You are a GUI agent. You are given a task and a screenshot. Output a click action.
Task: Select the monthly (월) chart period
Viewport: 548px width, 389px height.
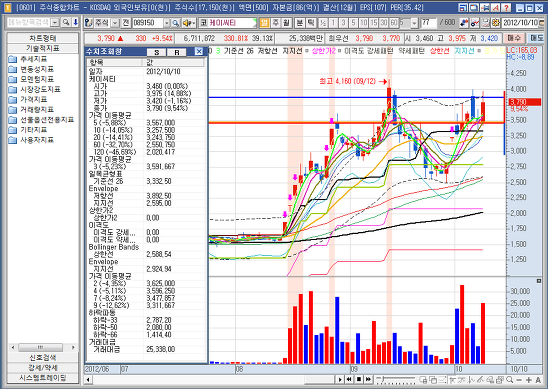286,23
